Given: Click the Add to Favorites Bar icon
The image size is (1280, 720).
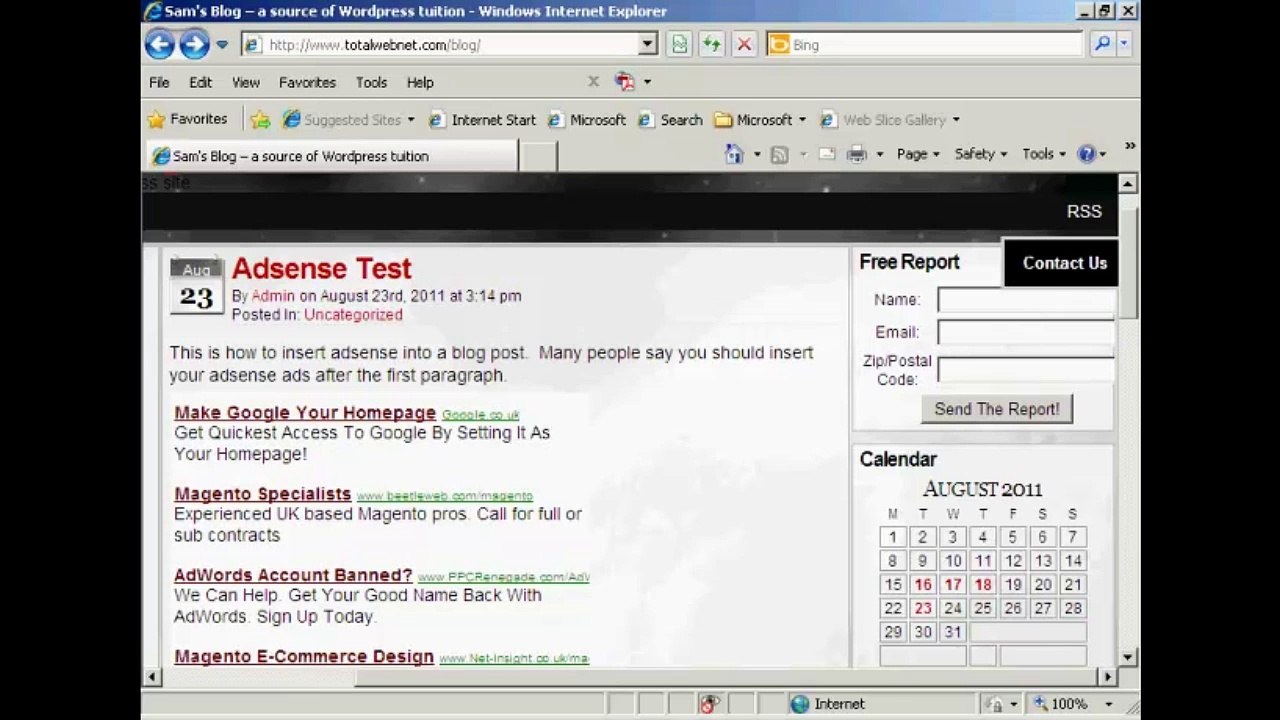Looking at the screenshot, I should coord(260,120).
